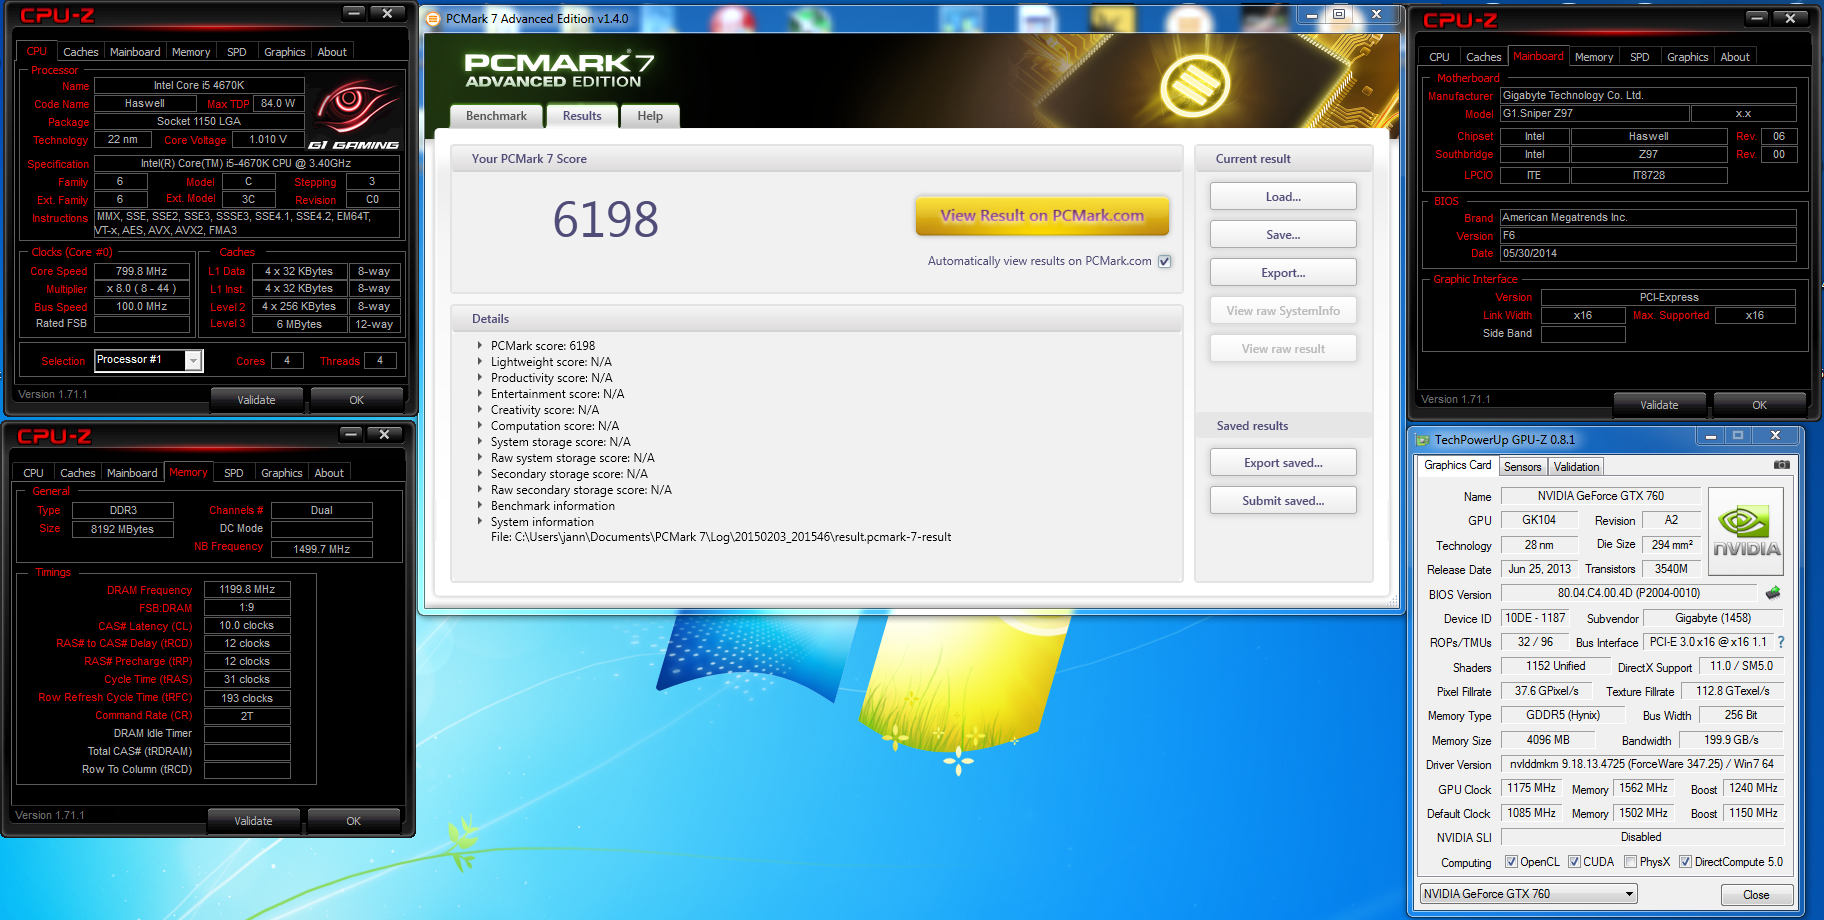Image resolution: width=1824 pixels, height=920 pixels.
Task: Toggle the DirectCompute 5.0 checkbox
Action: coord(1685,862)
